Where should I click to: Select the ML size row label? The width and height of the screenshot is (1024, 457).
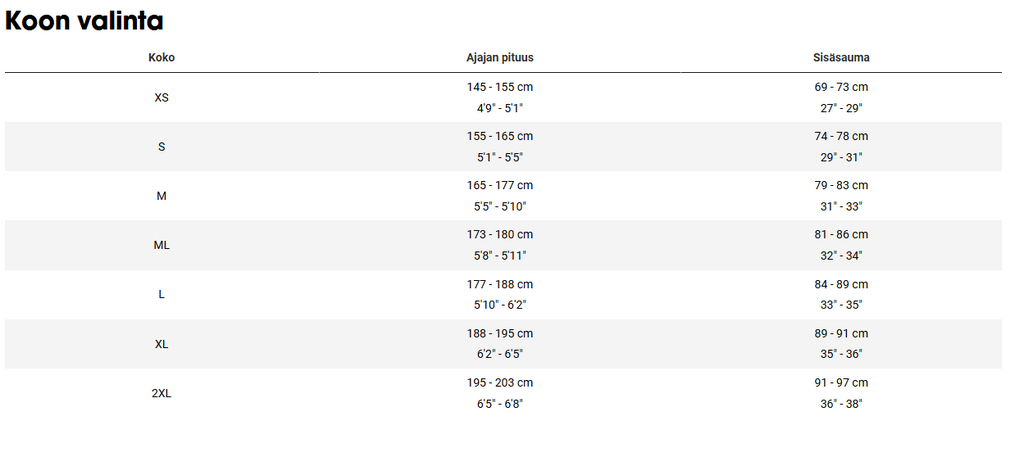(x=161, y=245)
